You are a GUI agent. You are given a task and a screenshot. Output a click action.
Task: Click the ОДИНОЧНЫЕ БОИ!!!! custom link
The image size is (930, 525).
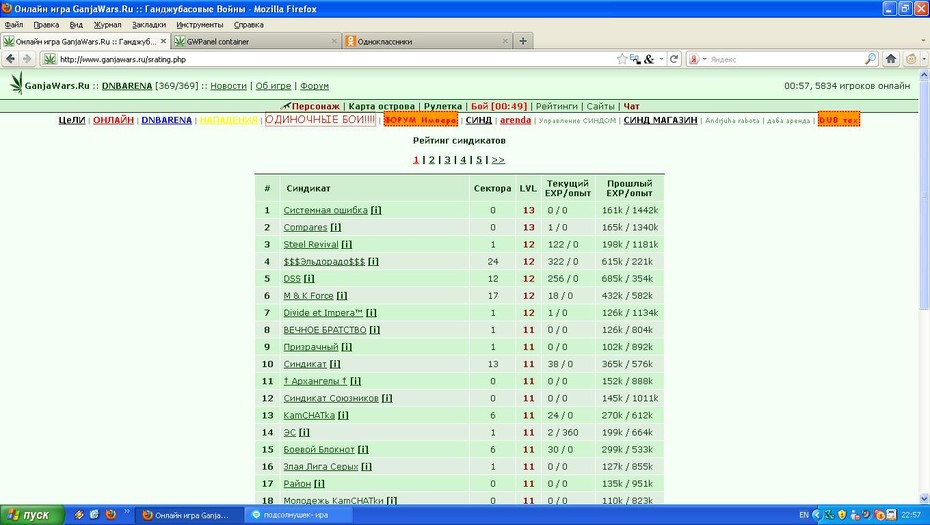(320, 120)
